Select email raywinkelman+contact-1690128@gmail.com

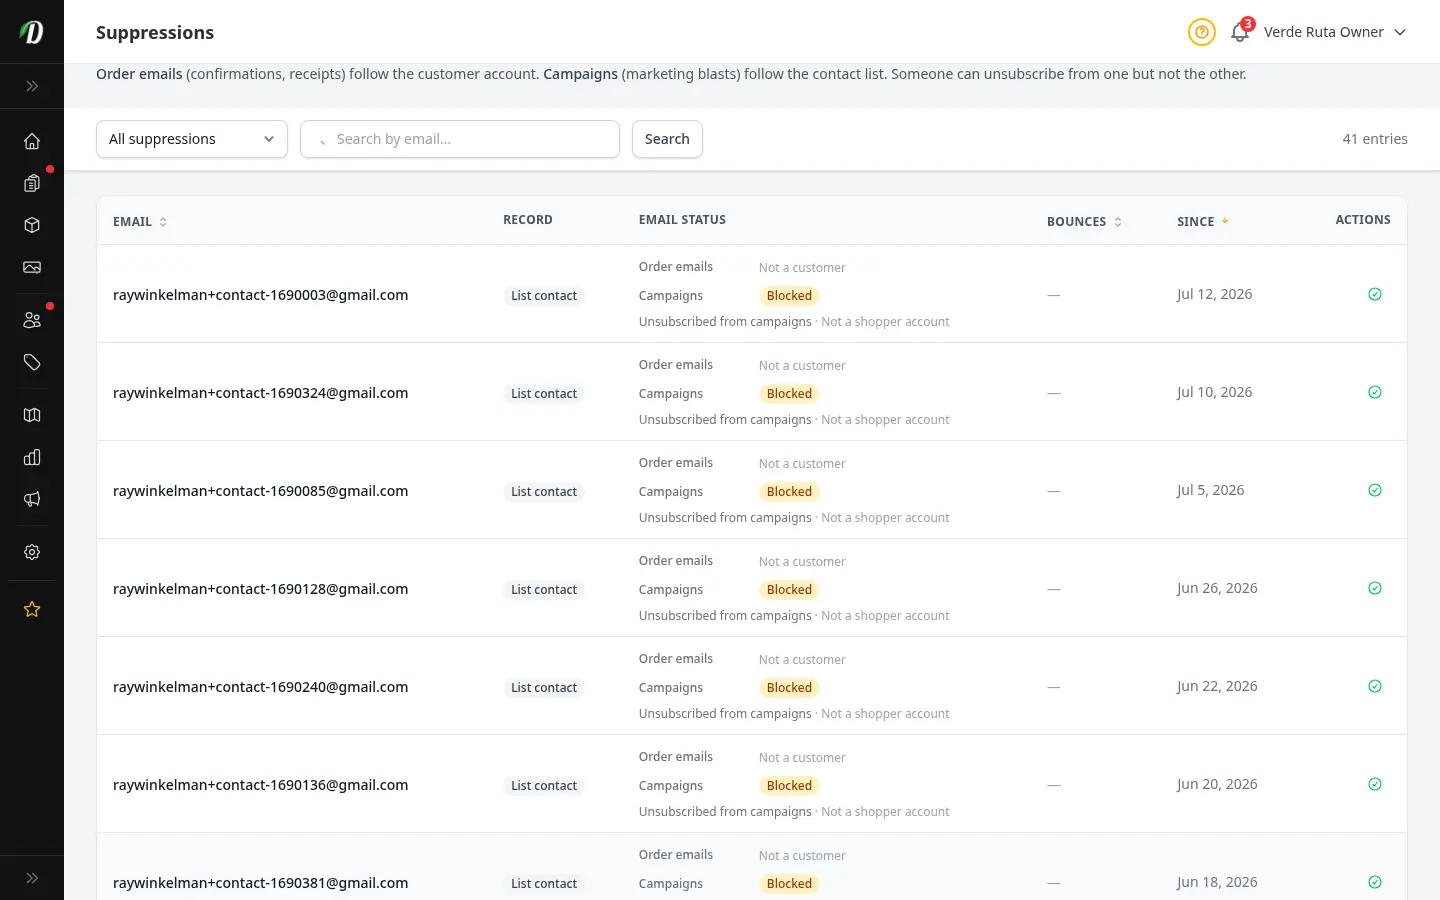click(x=260, y=589)
